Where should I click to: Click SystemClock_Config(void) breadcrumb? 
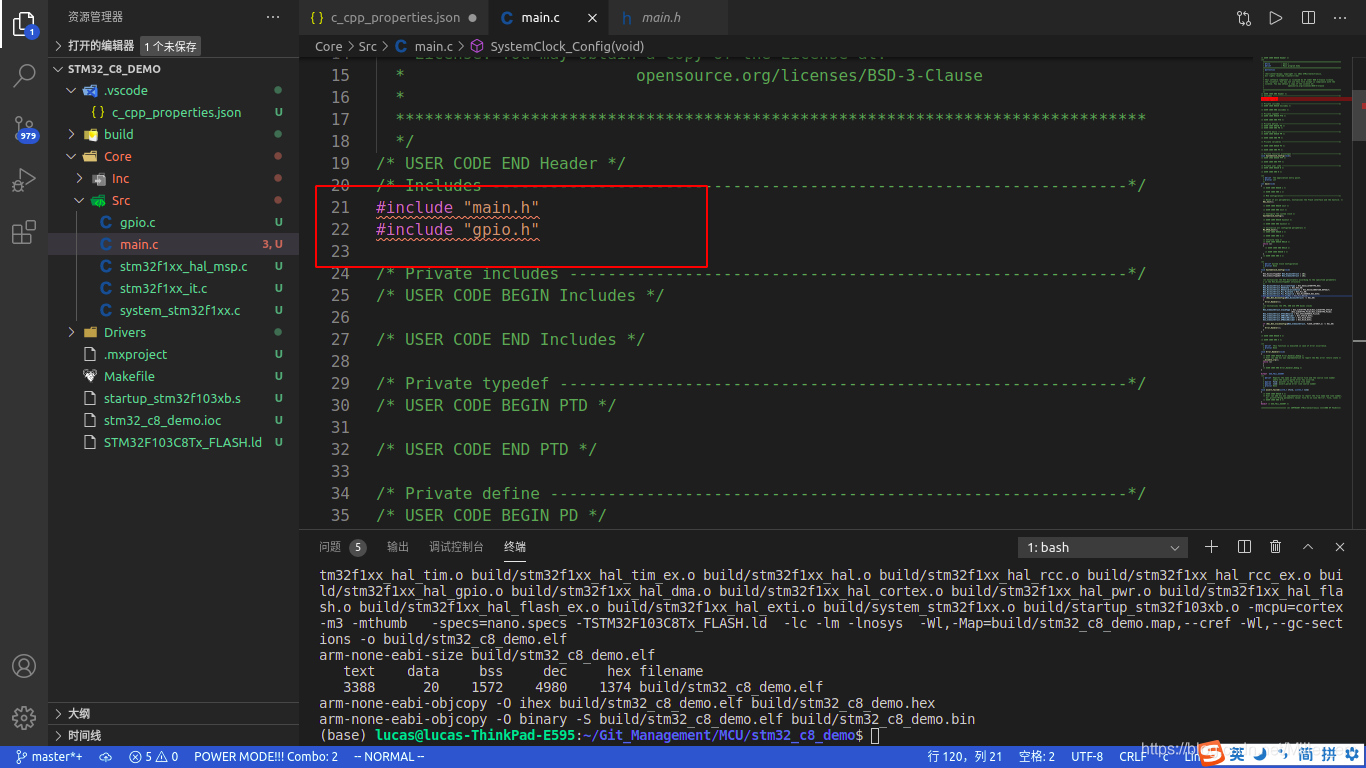coord(556,46)
